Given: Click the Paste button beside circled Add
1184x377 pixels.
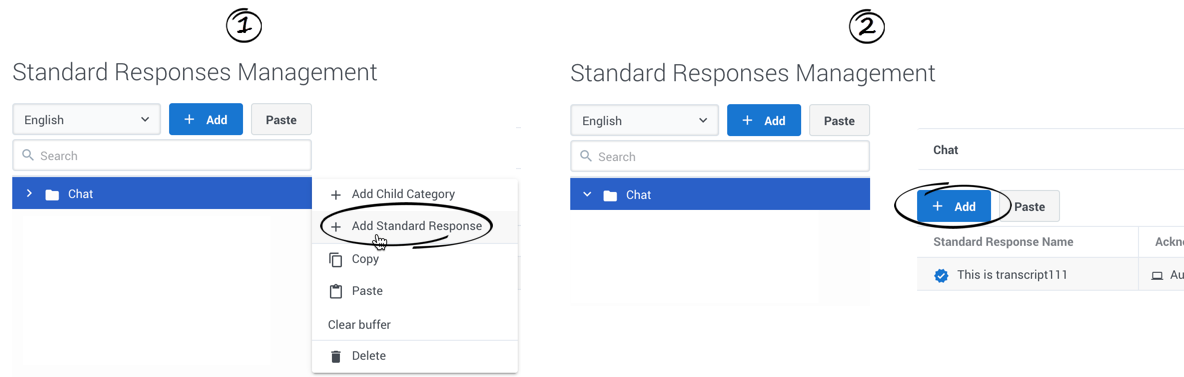Looking at the screenshot, I should [1029, 206].
